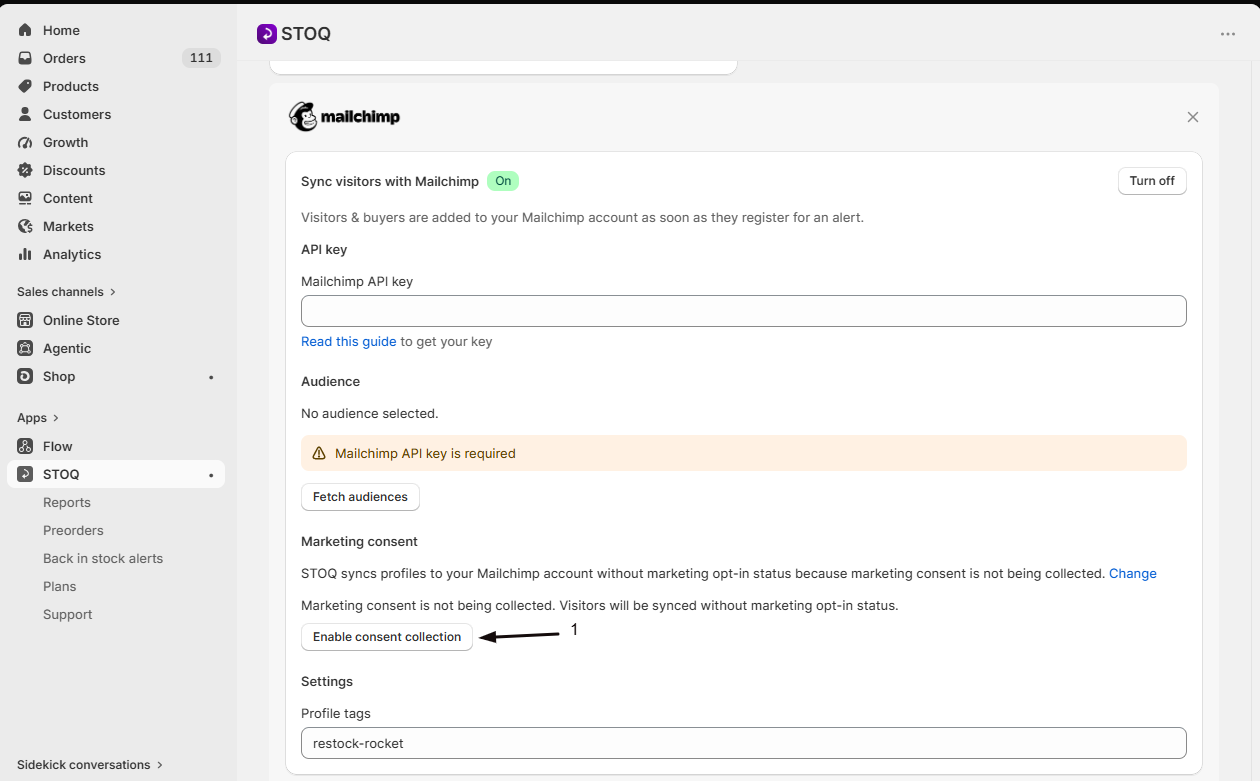
Task: Click the Flow app icon
Action: pyautogui.click(x=25, y=446)
